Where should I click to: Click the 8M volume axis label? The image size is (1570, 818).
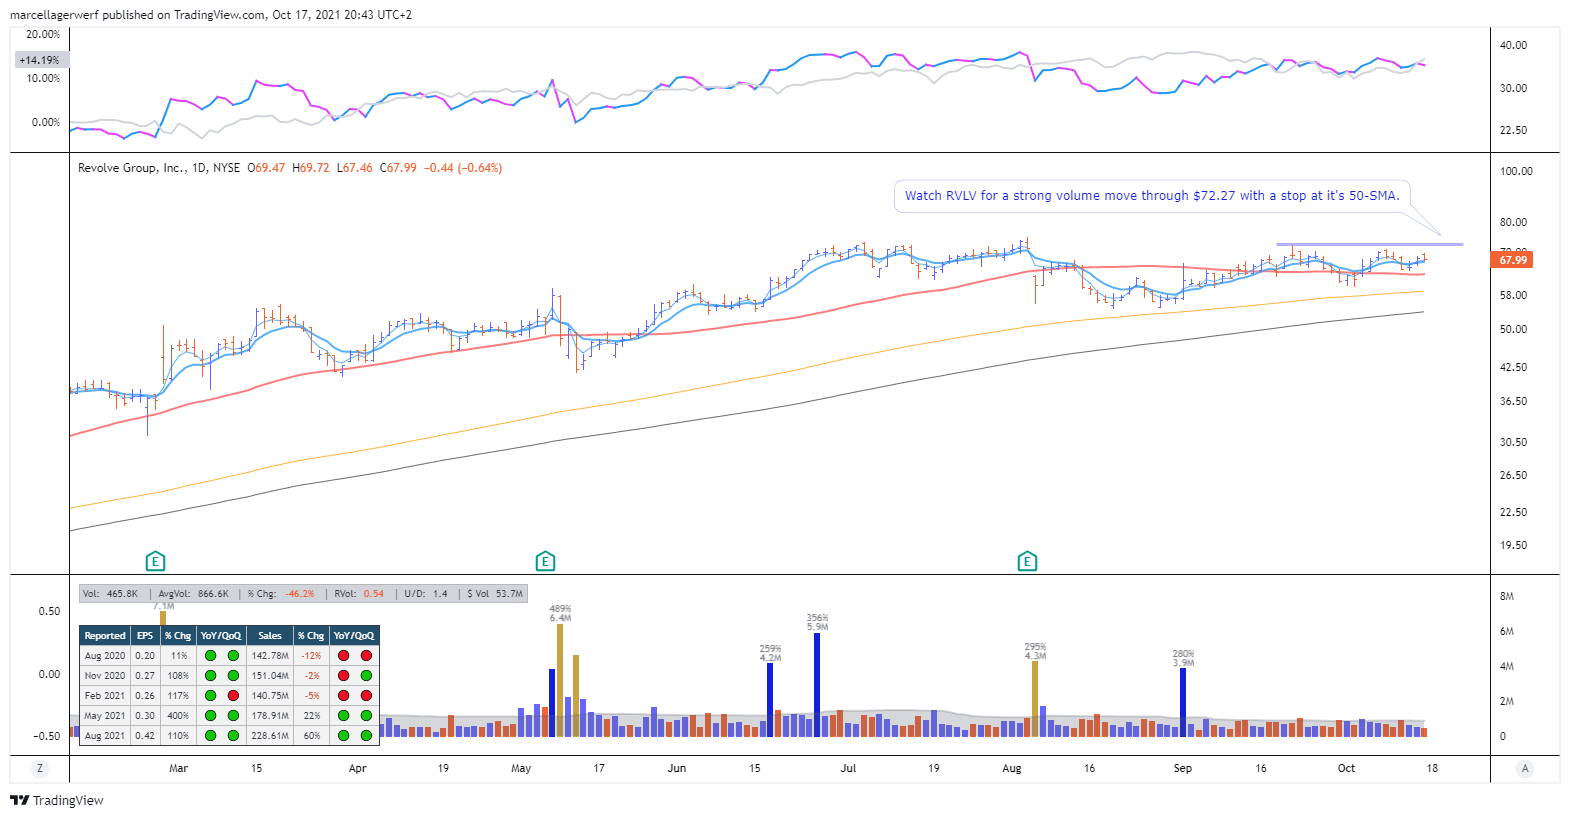click(1507, 596)
